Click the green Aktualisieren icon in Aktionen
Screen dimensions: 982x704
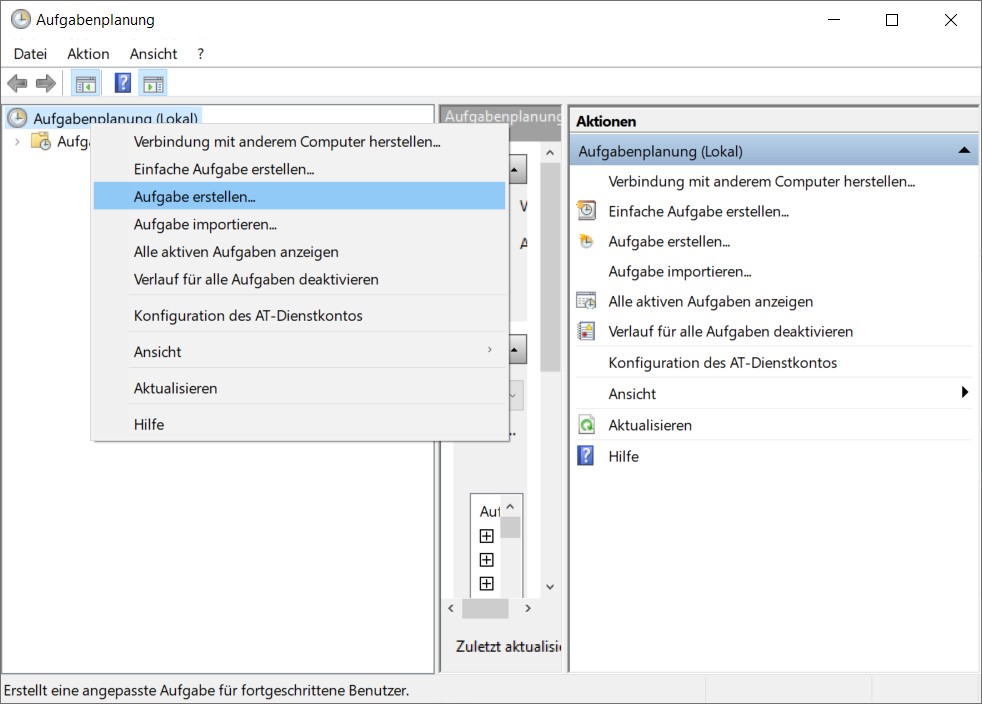[587, 425]
